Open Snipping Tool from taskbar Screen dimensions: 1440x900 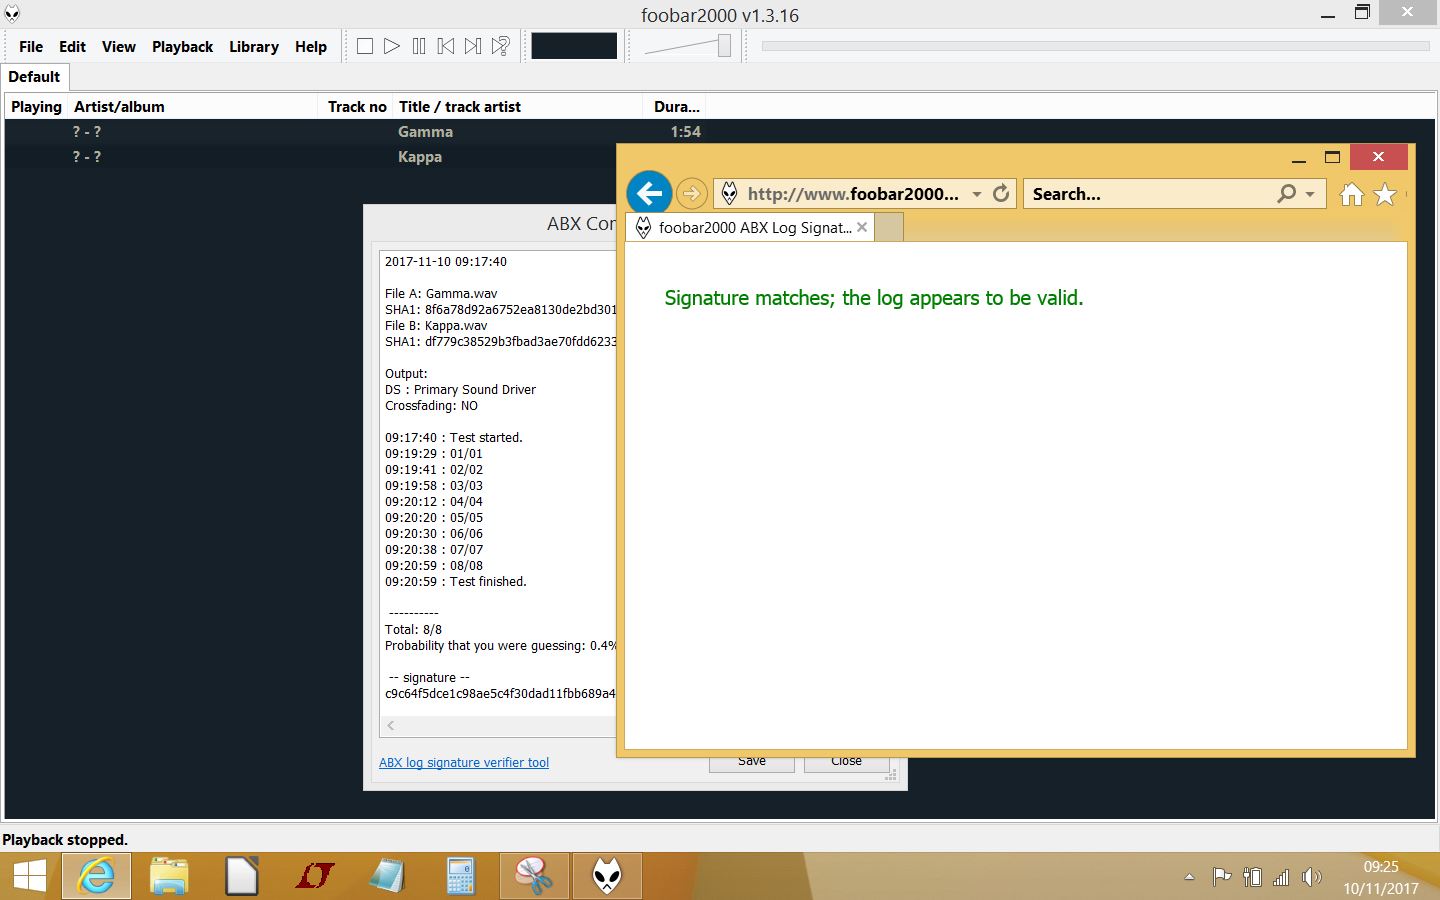[x=534, y=877]
